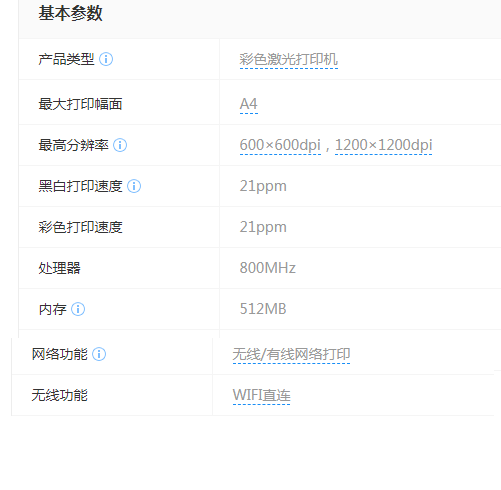Click the 最高分辨率 label
Screen dimensions: 501x490
73,145
